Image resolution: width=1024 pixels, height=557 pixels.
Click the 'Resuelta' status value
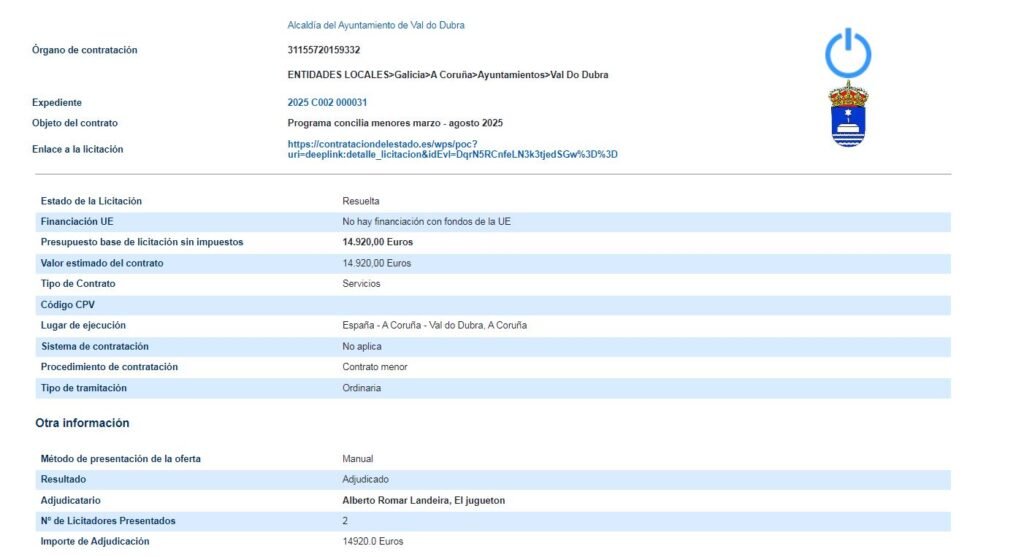pyautogui.click(x=361, y=201)
